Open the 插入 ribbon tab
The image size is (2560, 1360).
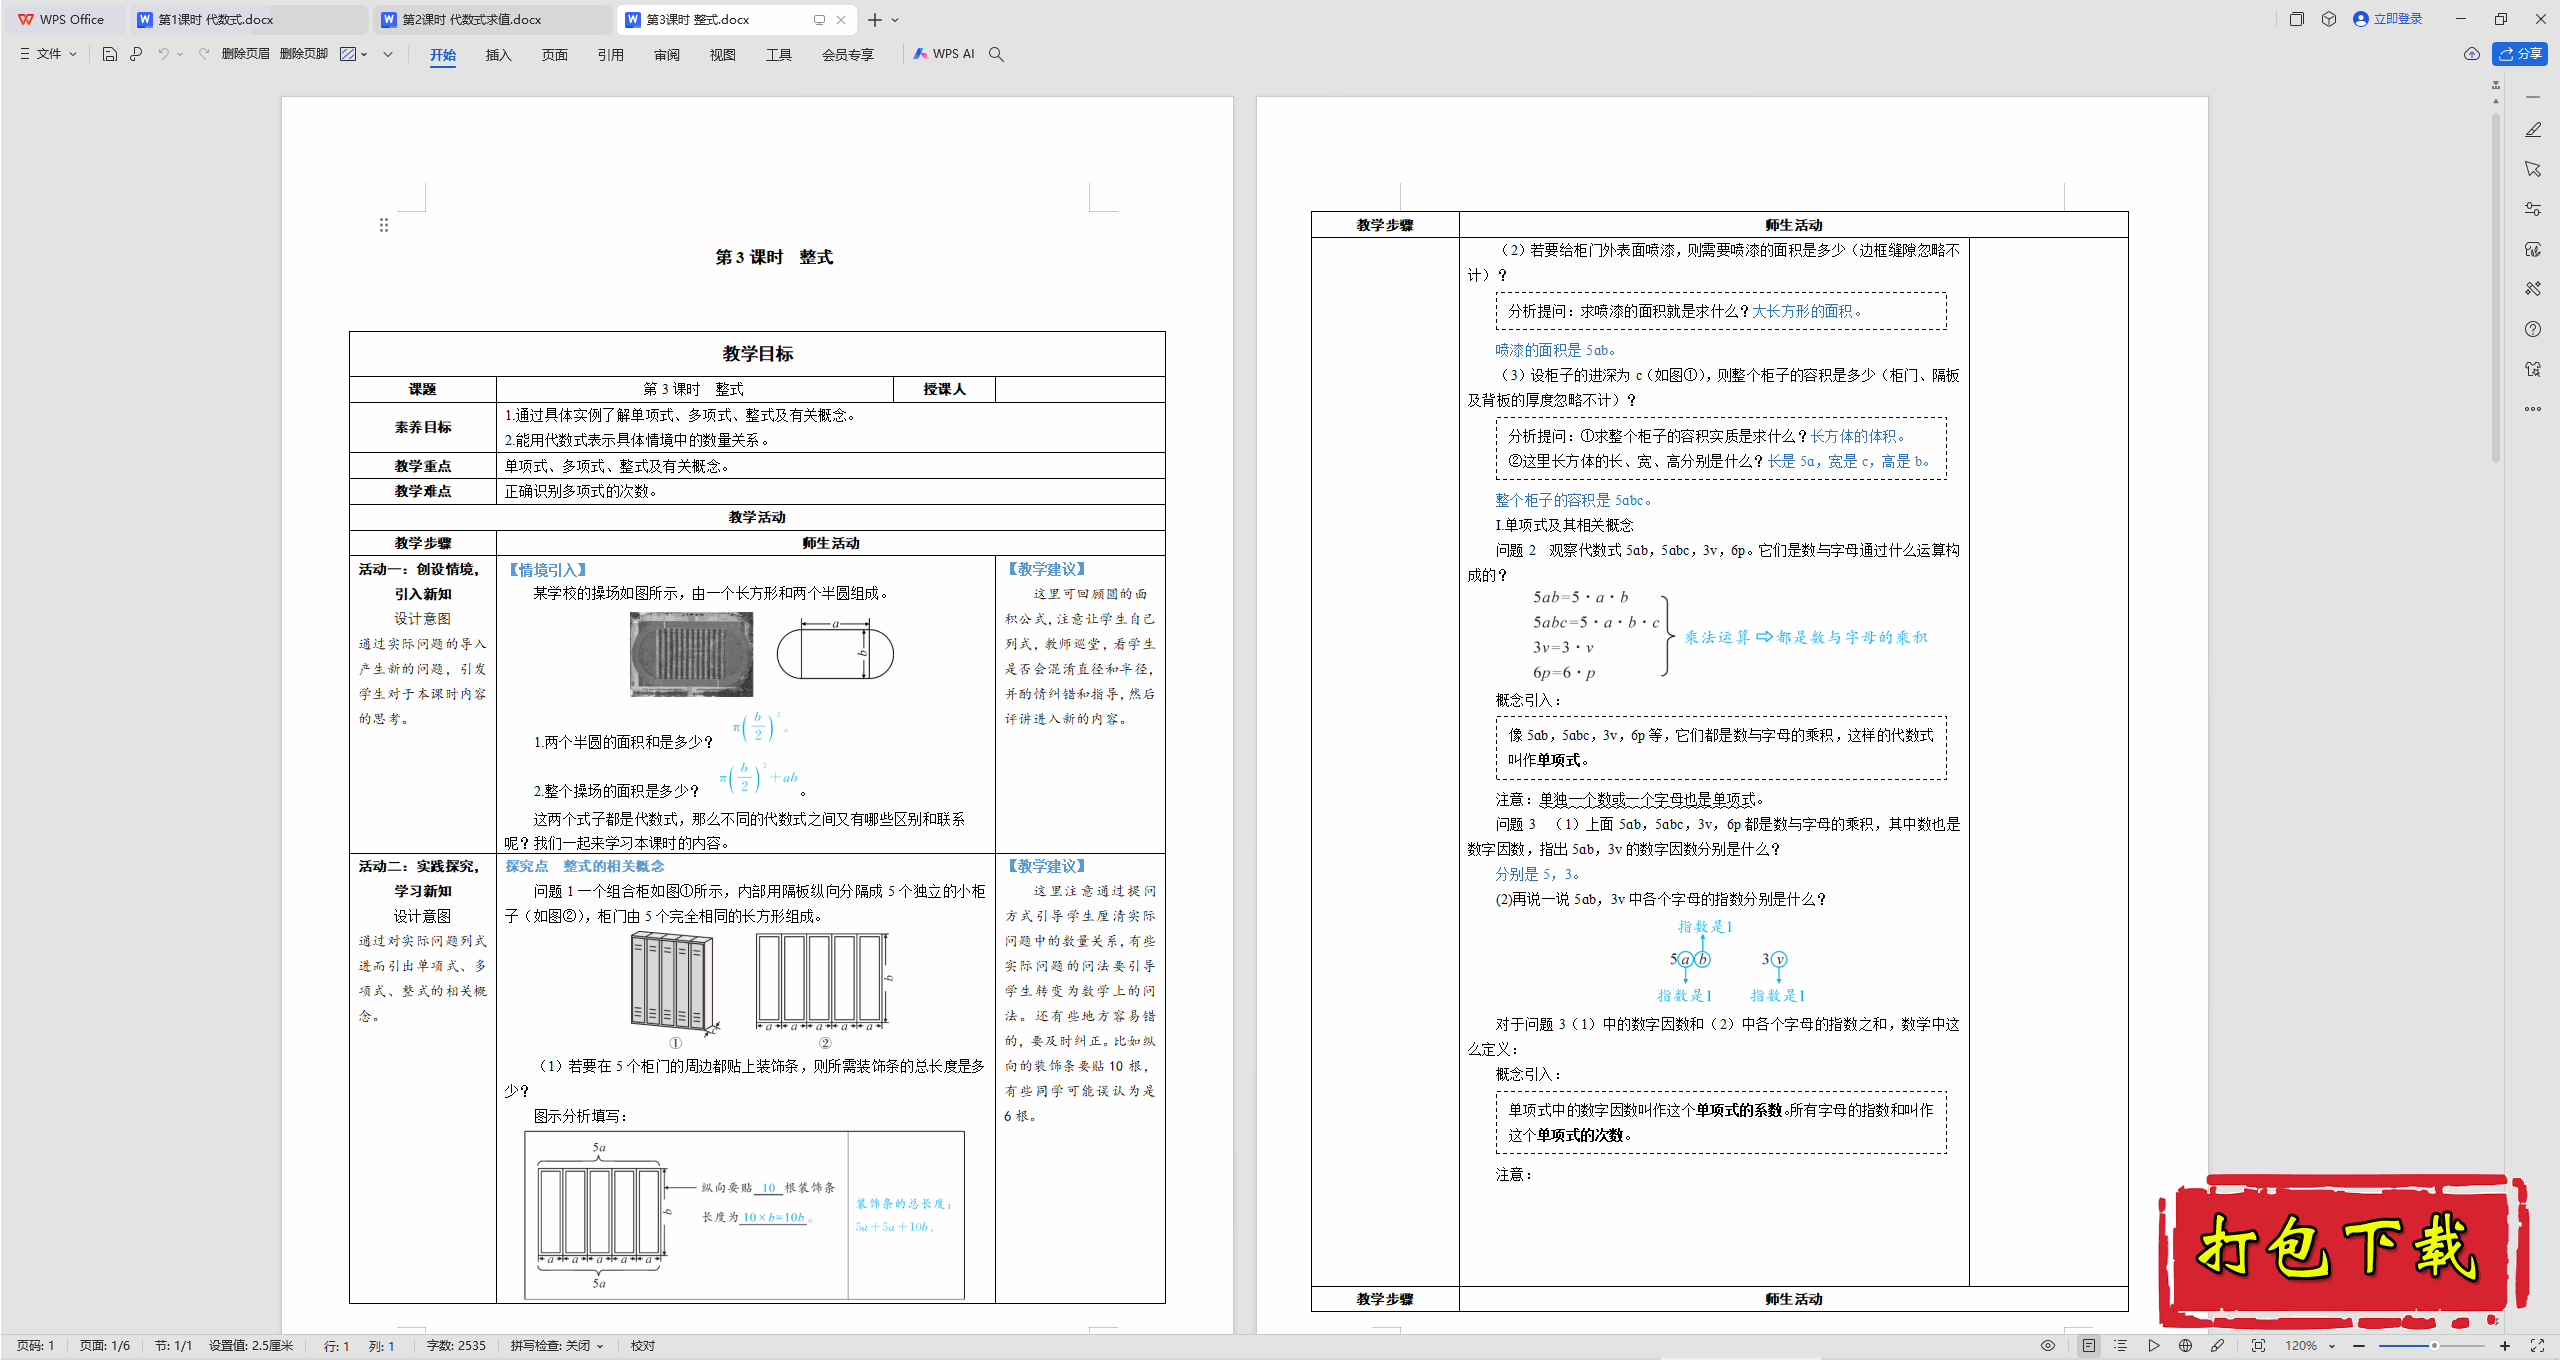[x=499, y=55]
